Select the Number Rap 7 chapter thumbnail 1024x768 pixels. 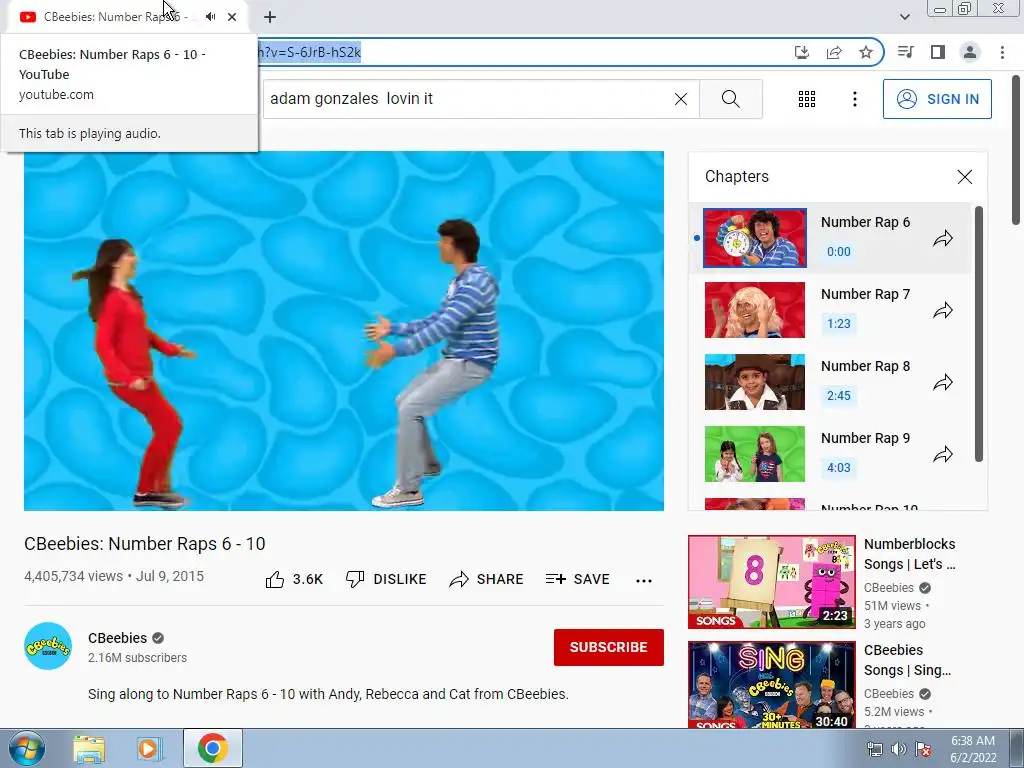point(754,310)
